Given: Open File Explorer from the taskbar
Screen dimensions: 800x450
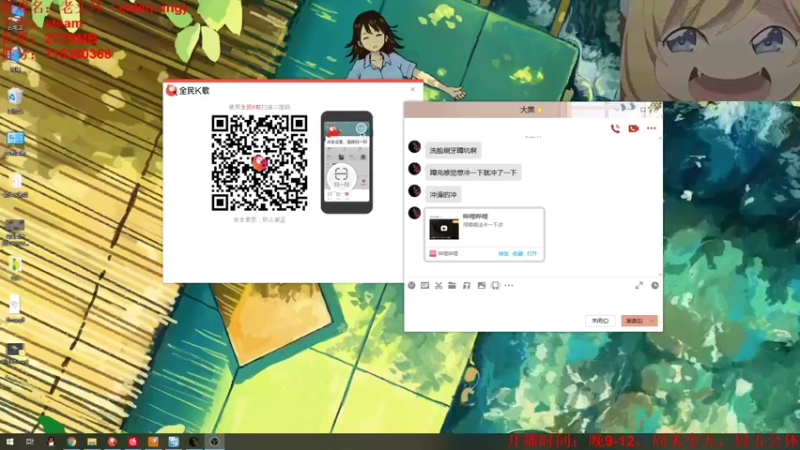Looking at the screenshot, I should [x=92, y=441].
